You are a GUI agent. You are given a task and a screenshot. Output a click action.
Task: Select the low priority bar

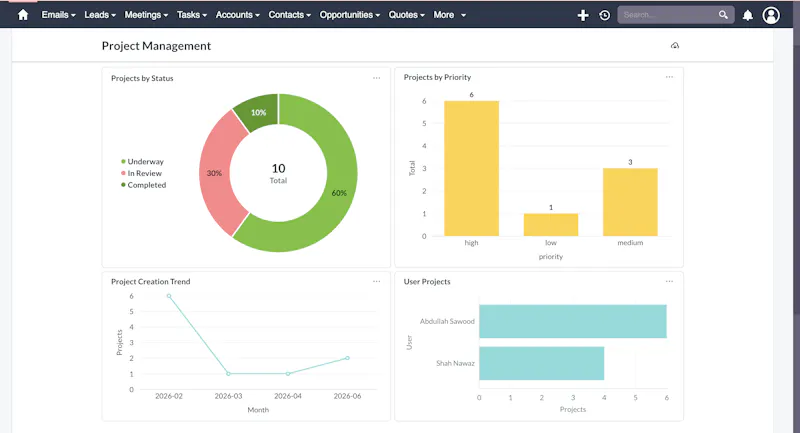click(551, 225)
